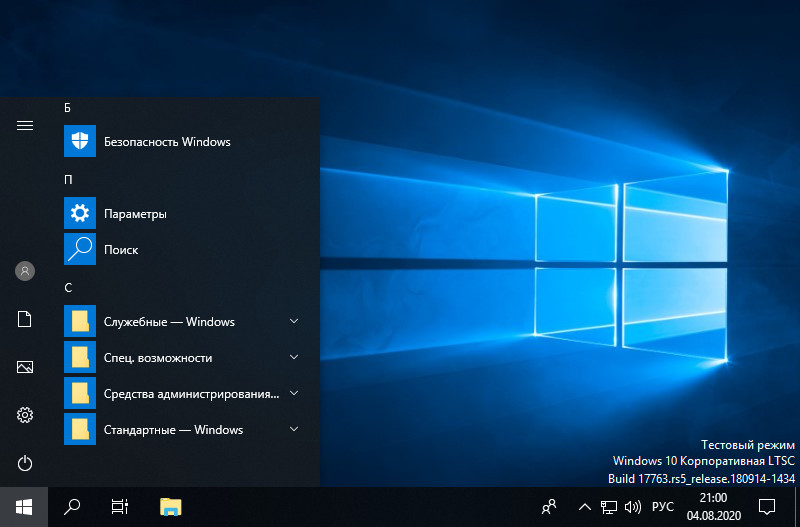The width and height of the screenshot is (800, 527).
Task: Open Documents from Start sidebar
Action: [25, 319]
